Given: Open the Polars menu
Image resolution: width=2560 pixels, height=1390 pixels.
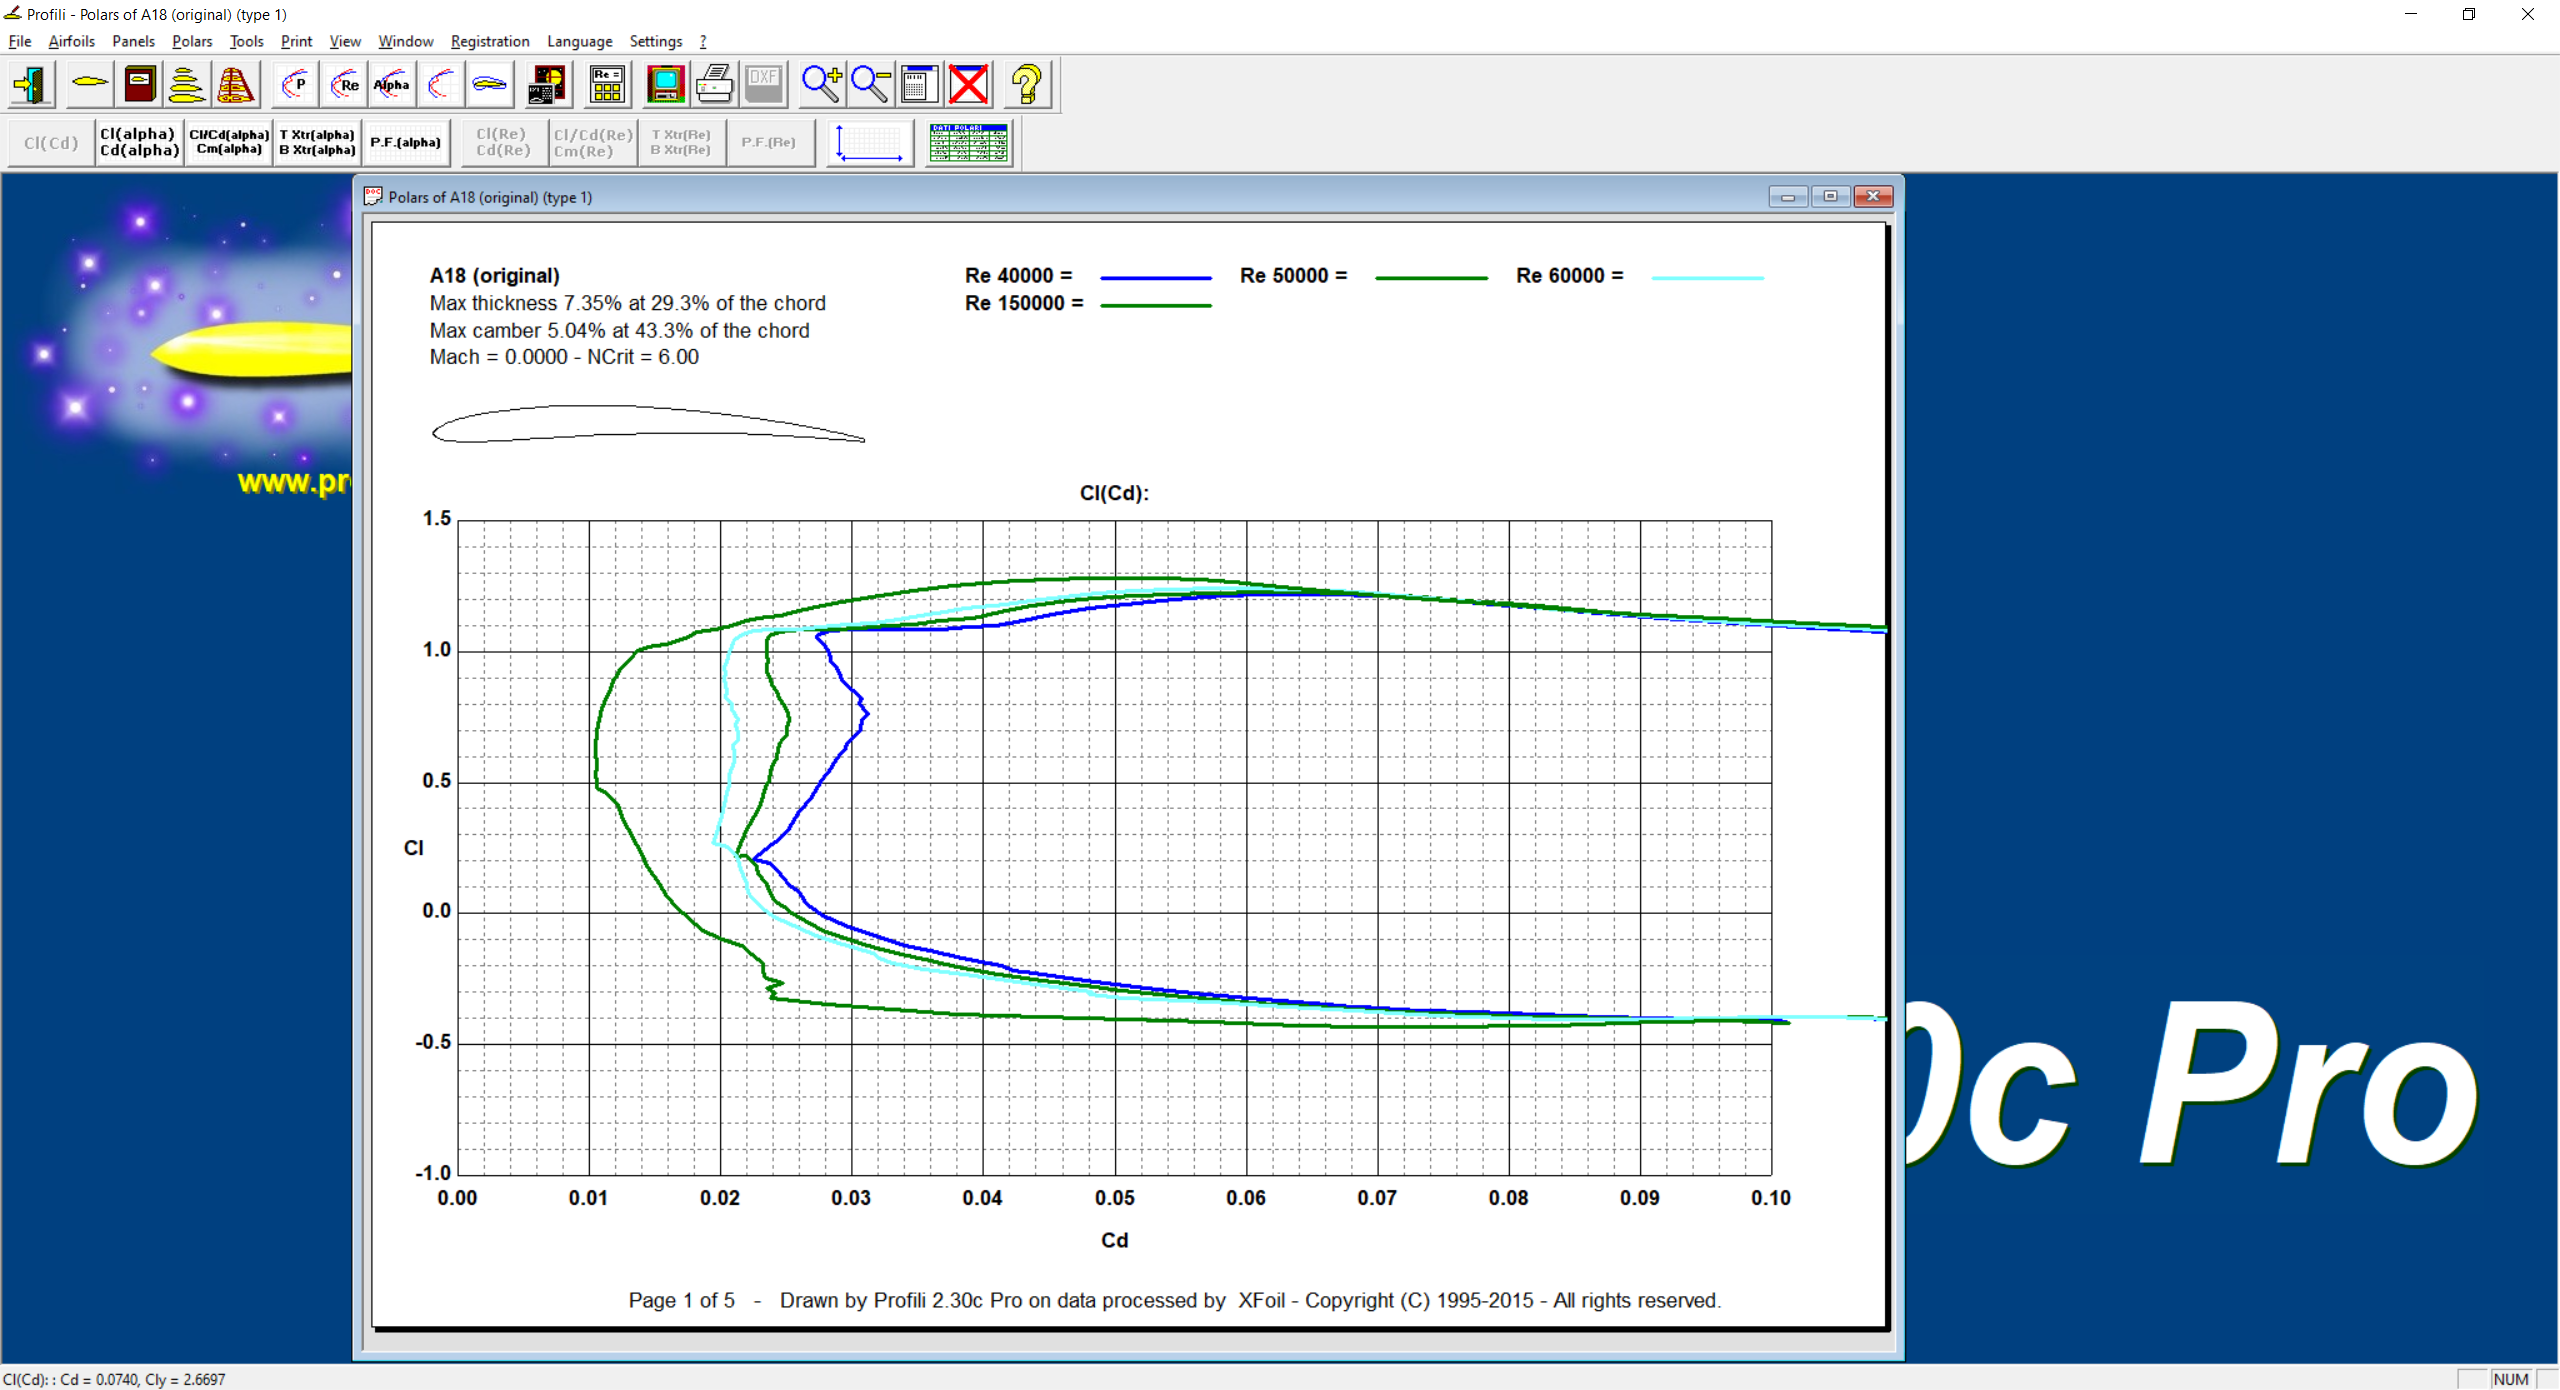Looking at the screenshot, I should 191,41.
